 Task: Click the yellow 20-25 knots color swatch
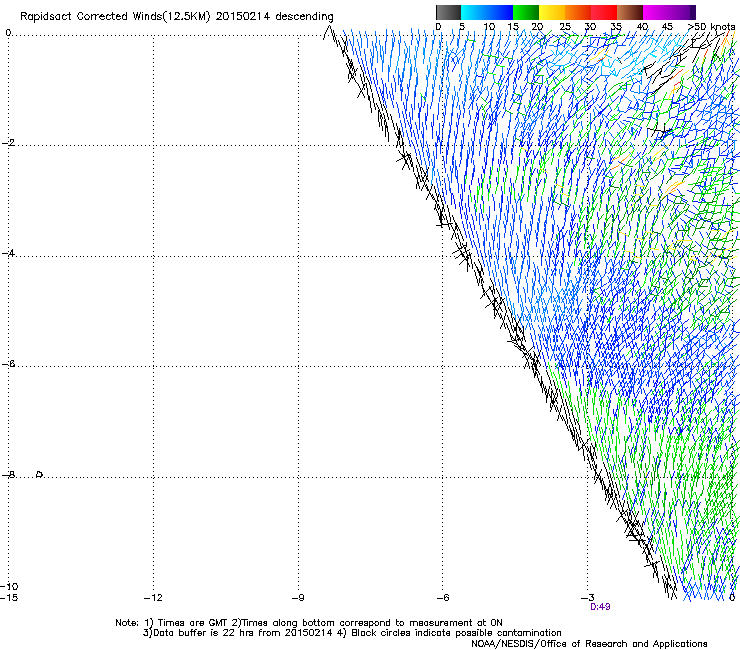click(552, 12)
